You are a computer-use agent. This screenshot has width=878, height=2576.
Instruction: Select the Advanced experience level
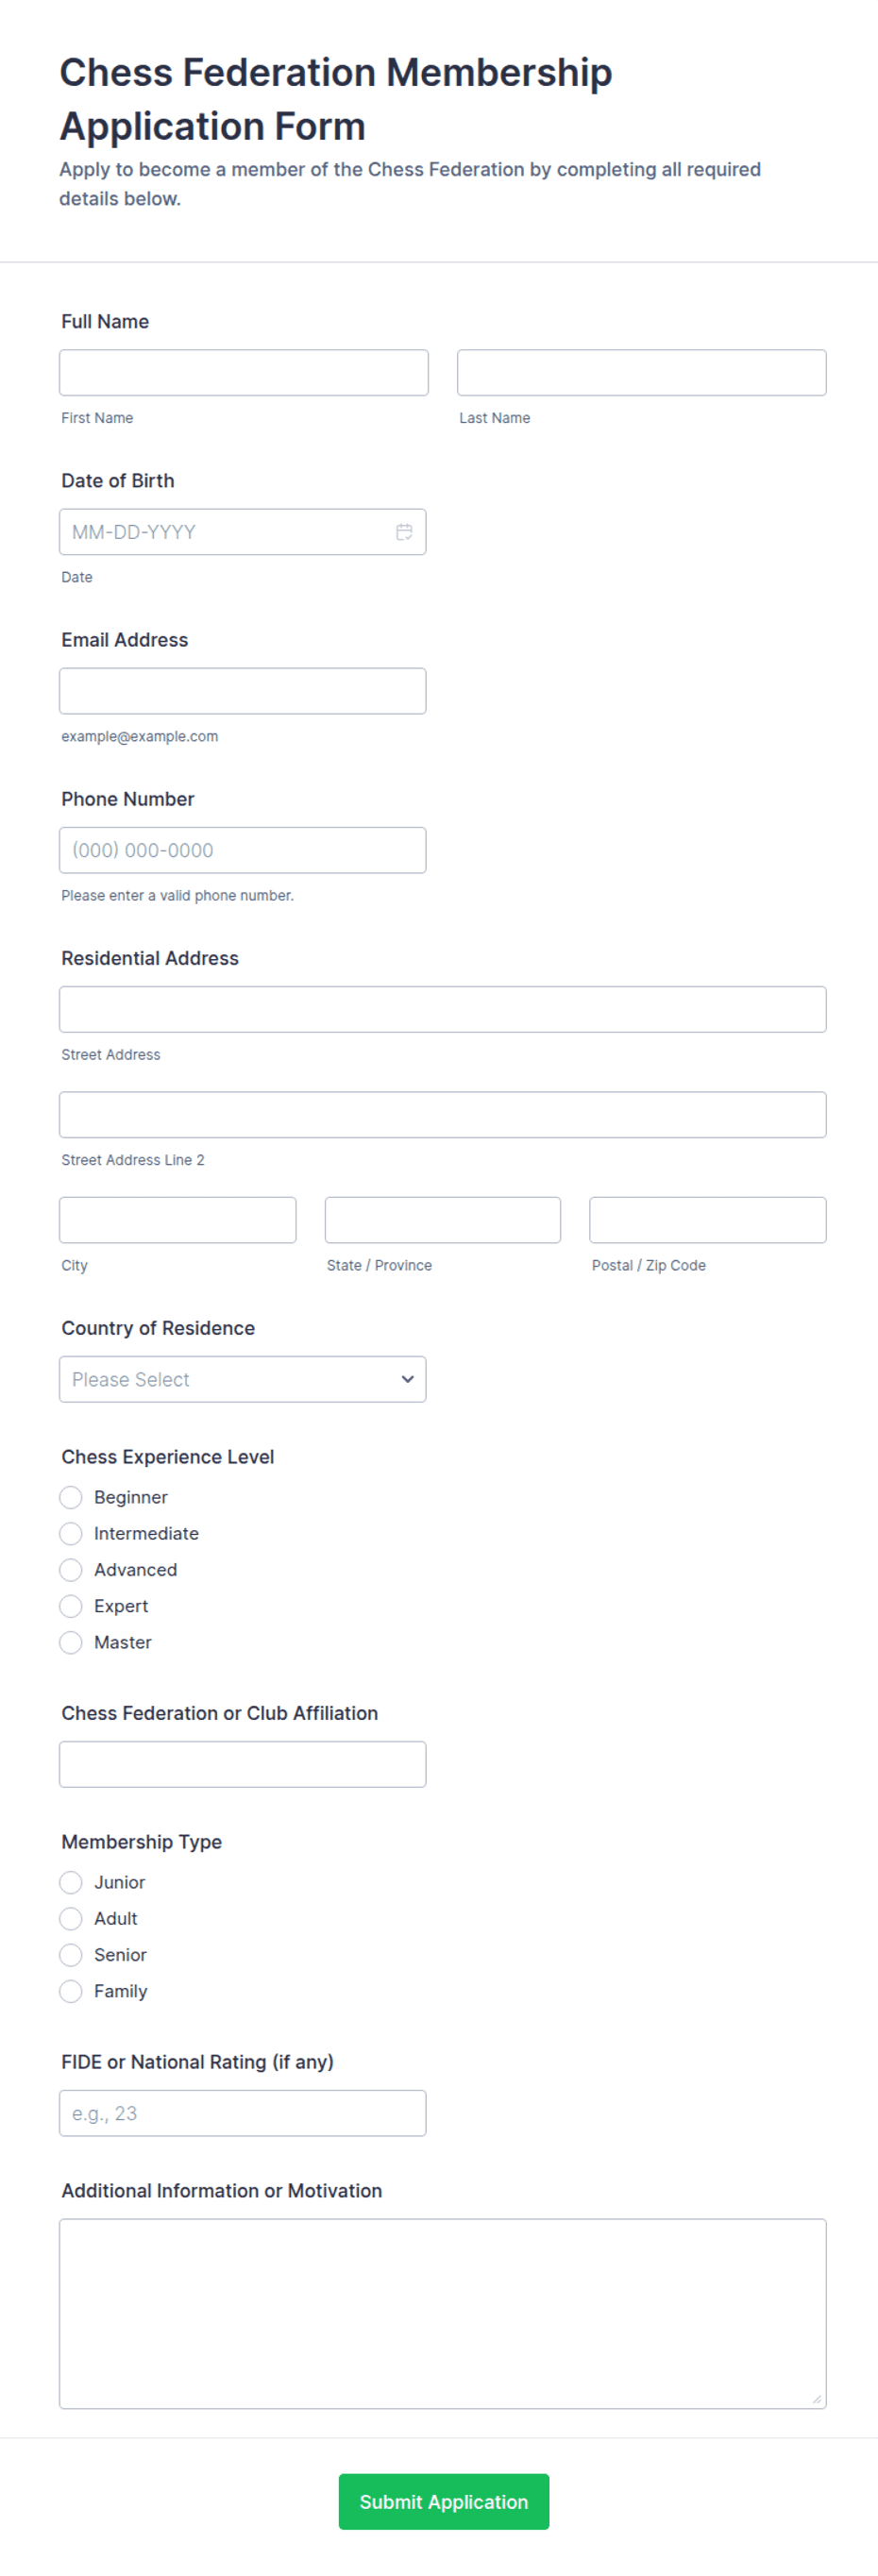coord(71,1569)
